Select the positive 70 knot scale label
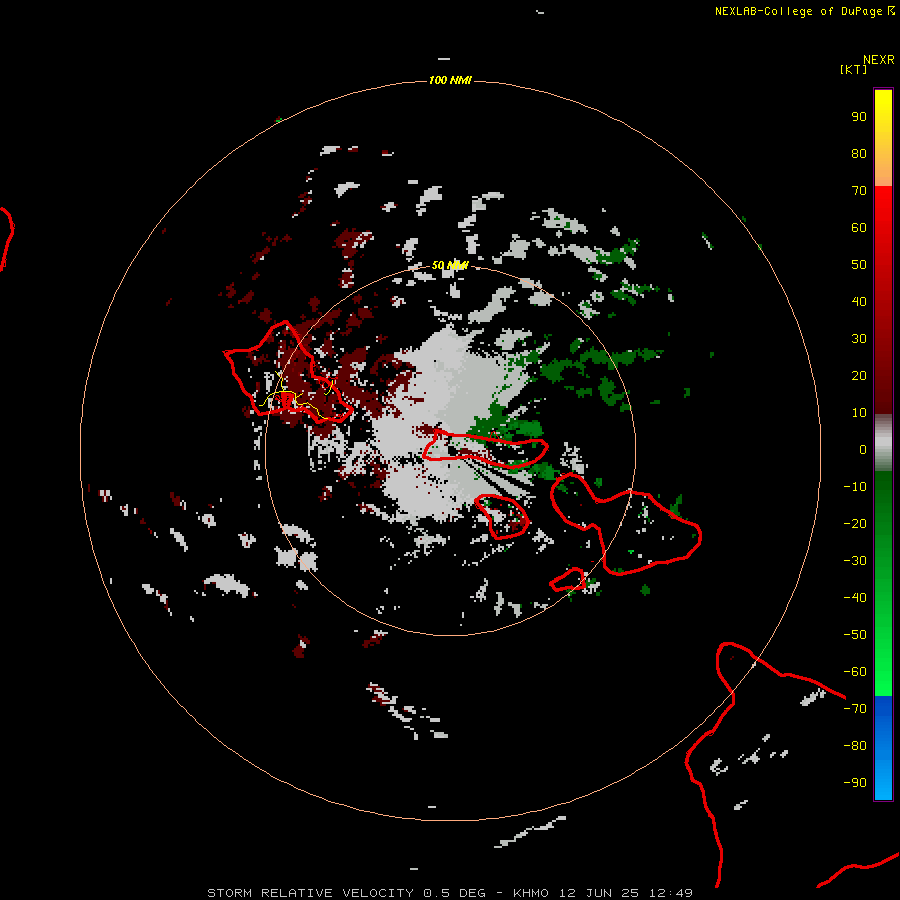Image resolution: width=900 pixels, height=900 pixels. coord(859,191)
